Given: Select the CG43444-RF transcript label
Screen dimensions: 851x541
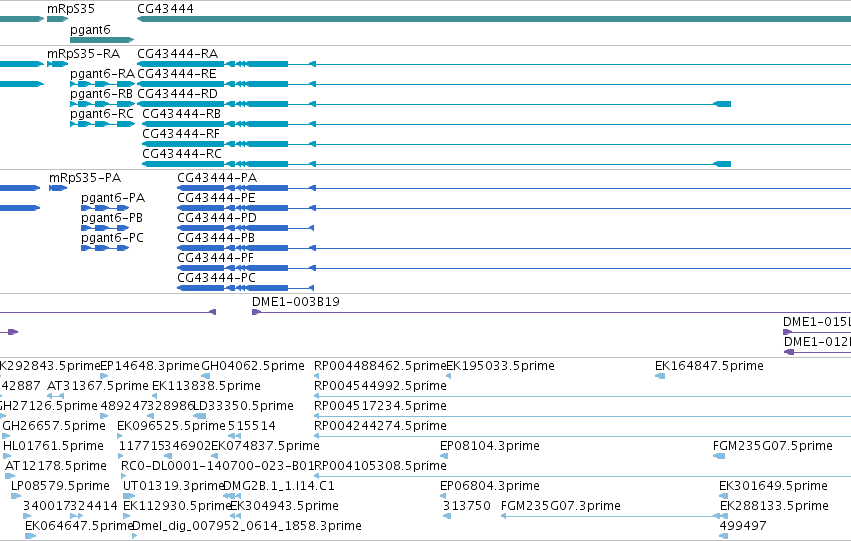Looking at the screenshot, I should coord(181,134).
